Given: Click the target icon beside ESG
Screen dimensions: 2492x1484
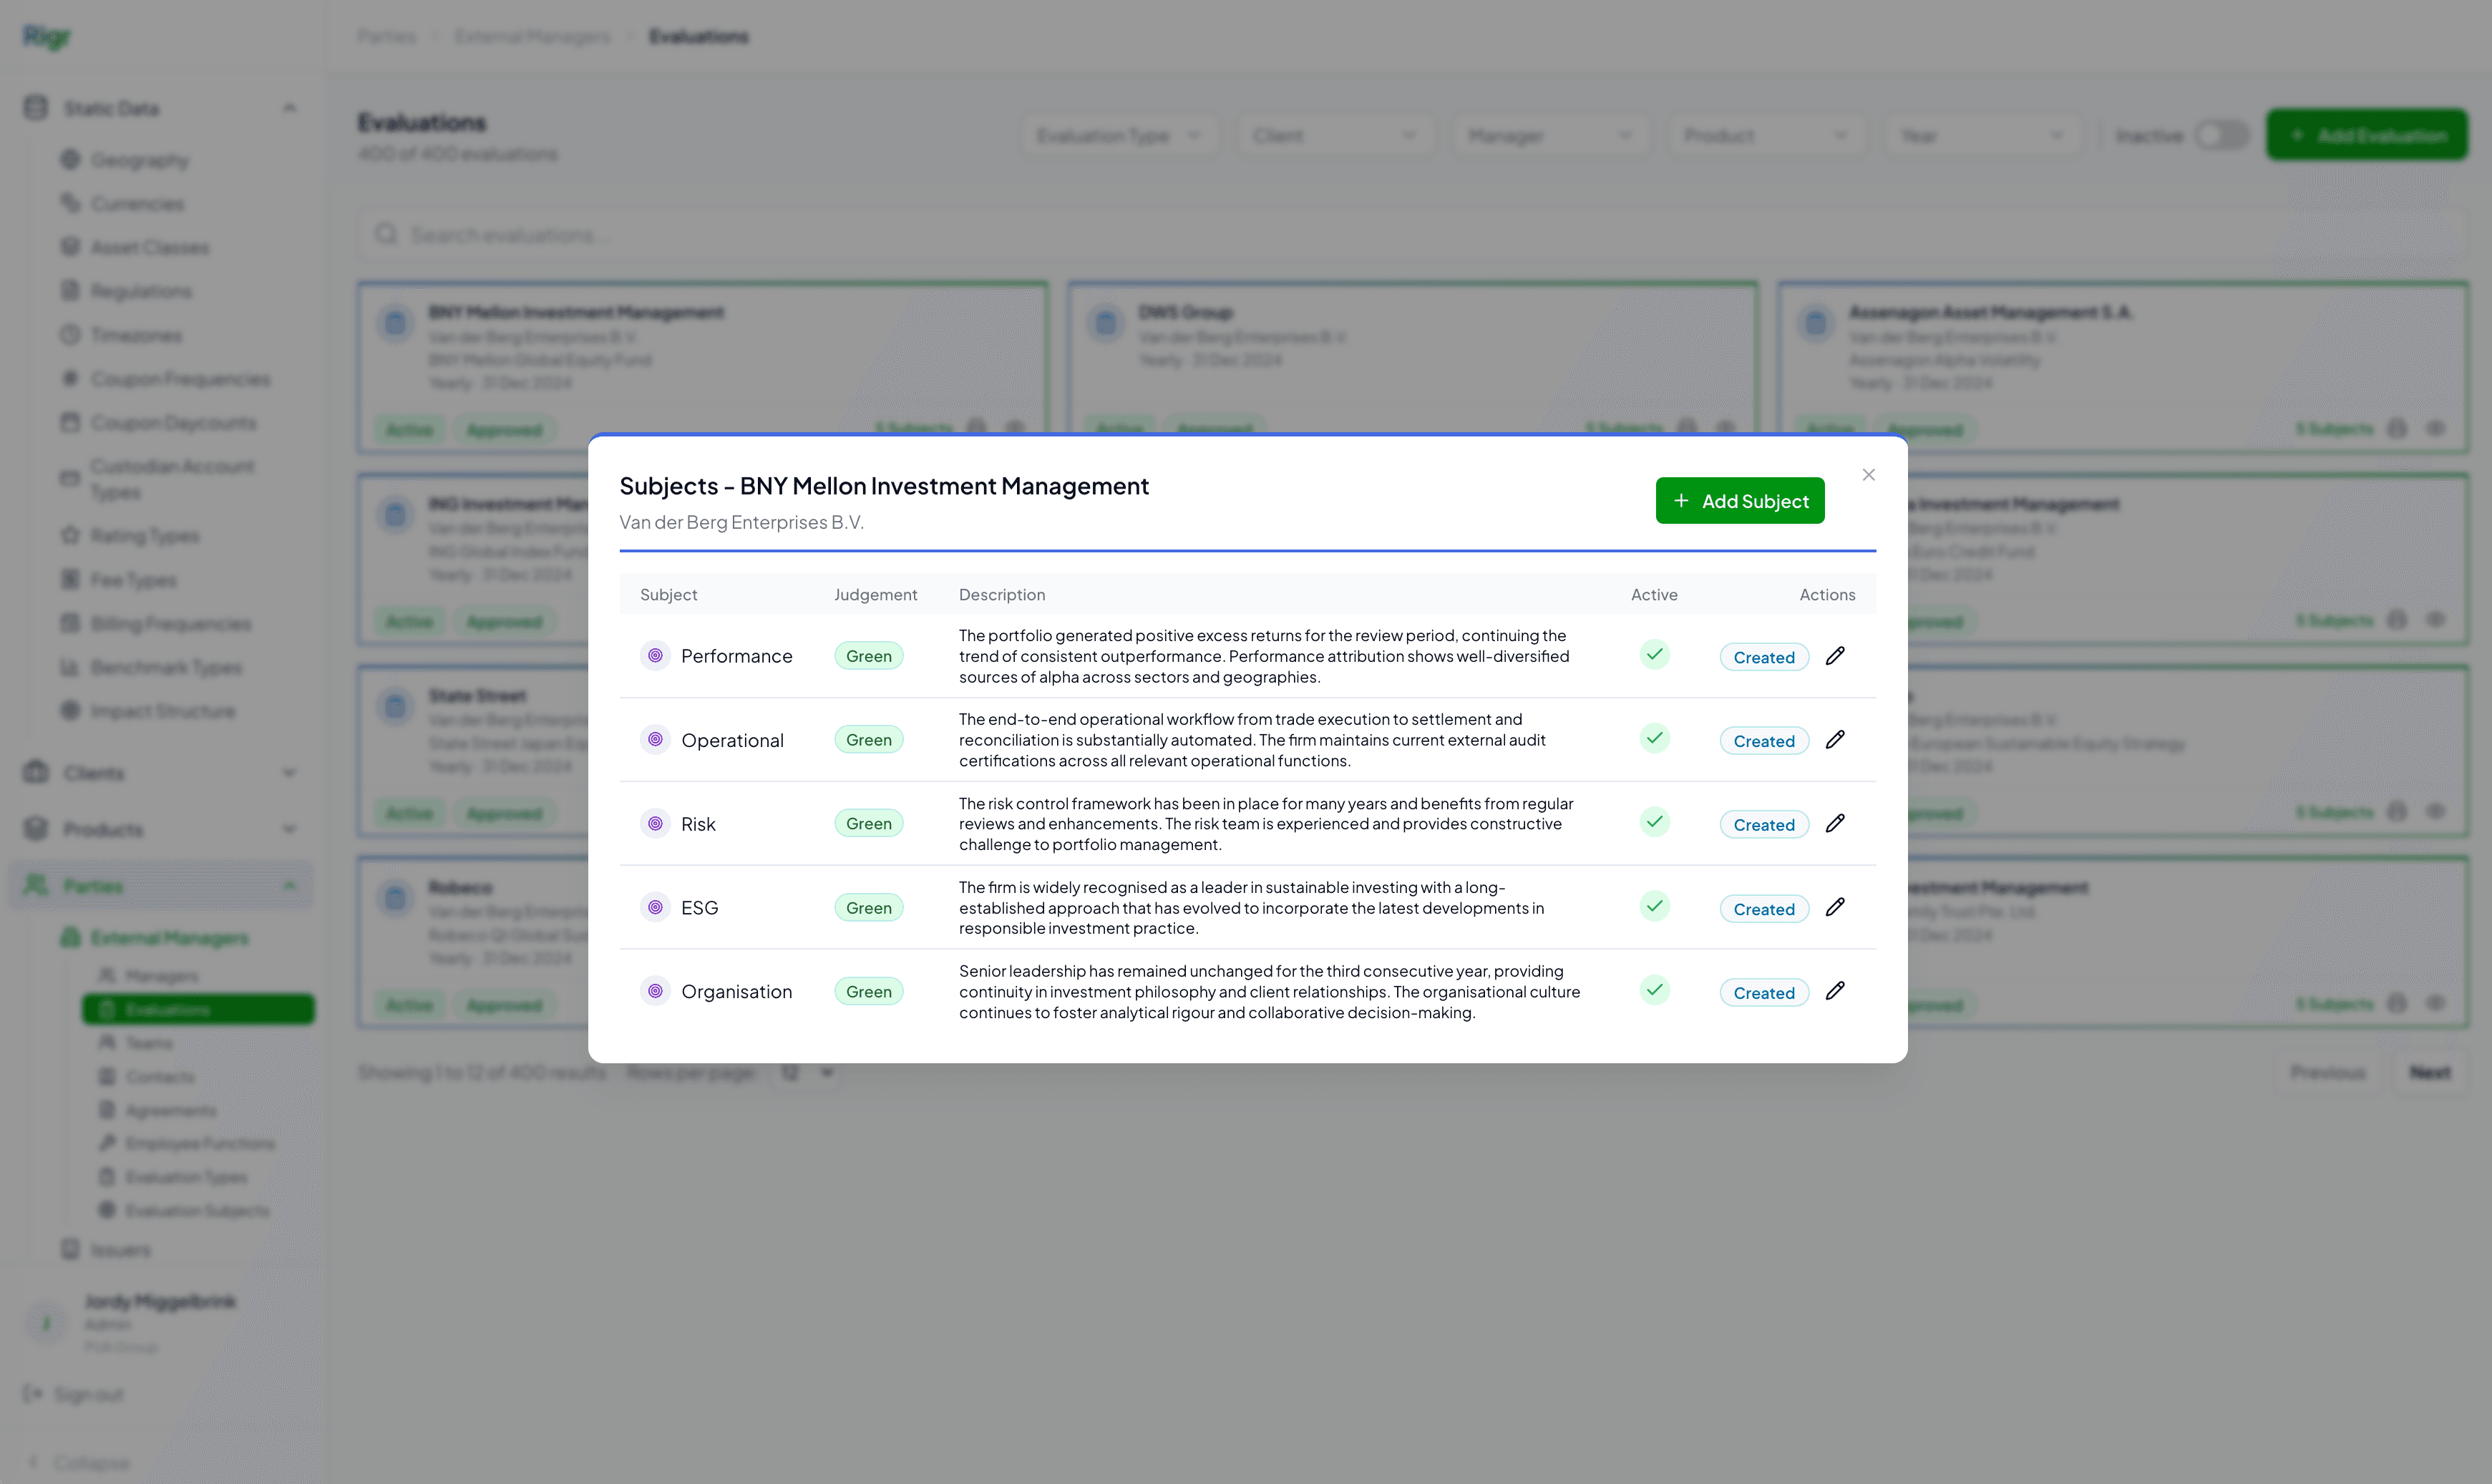Looking at the screenshot, I should (655, 908).
